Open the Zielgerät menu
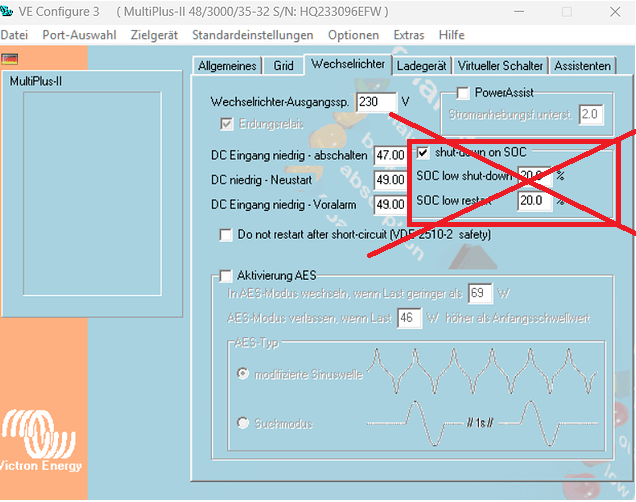This screenshot has width=636, height=502. click(x=154, y=35)
